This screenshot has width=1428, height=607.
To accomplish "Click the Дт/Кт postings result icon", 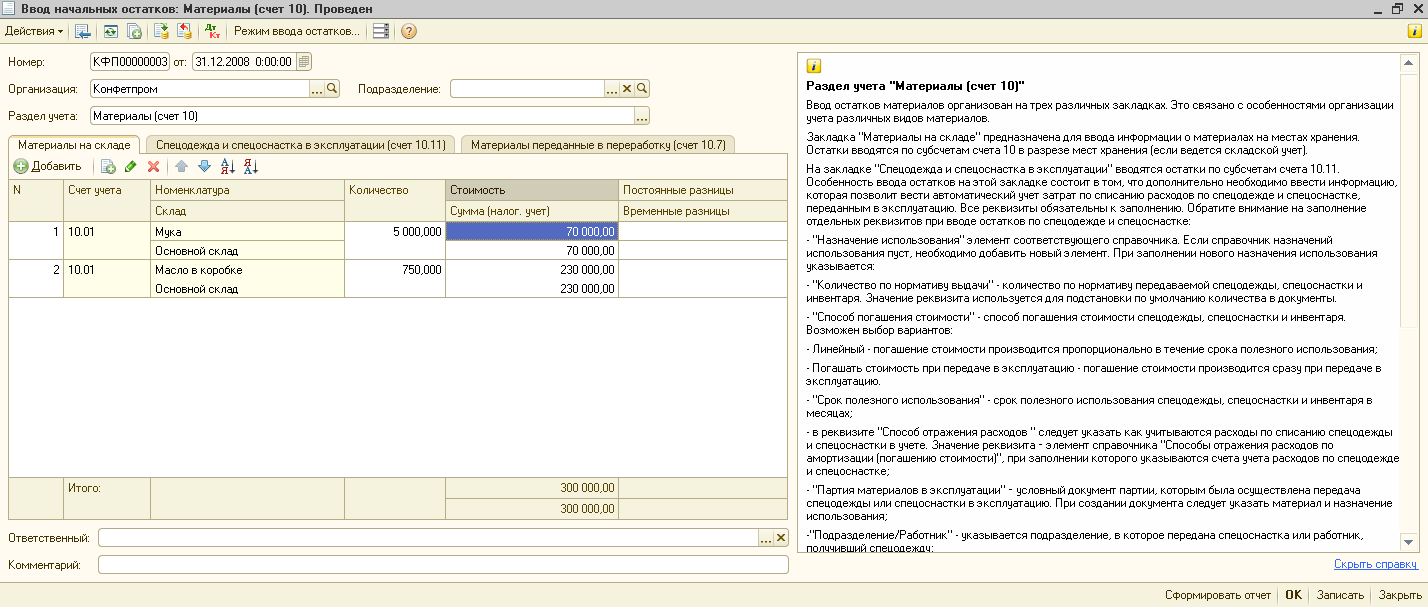I will (212, 31).
